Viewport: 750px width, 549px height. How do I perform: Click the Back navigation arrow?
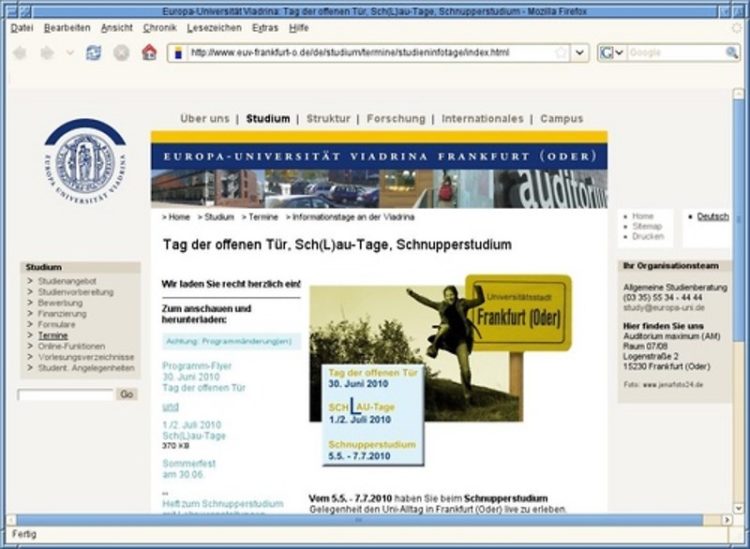click(20, 53)
